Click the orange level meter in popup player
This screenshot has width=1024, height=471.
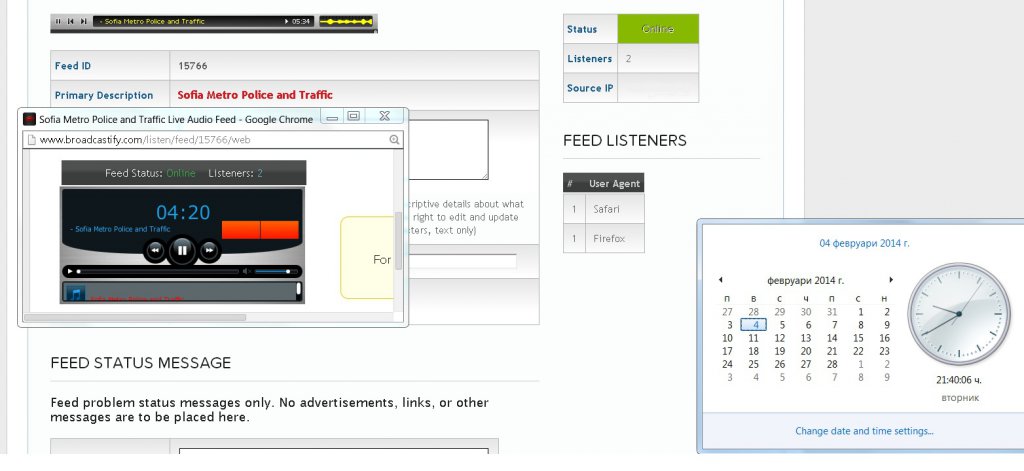261,230
